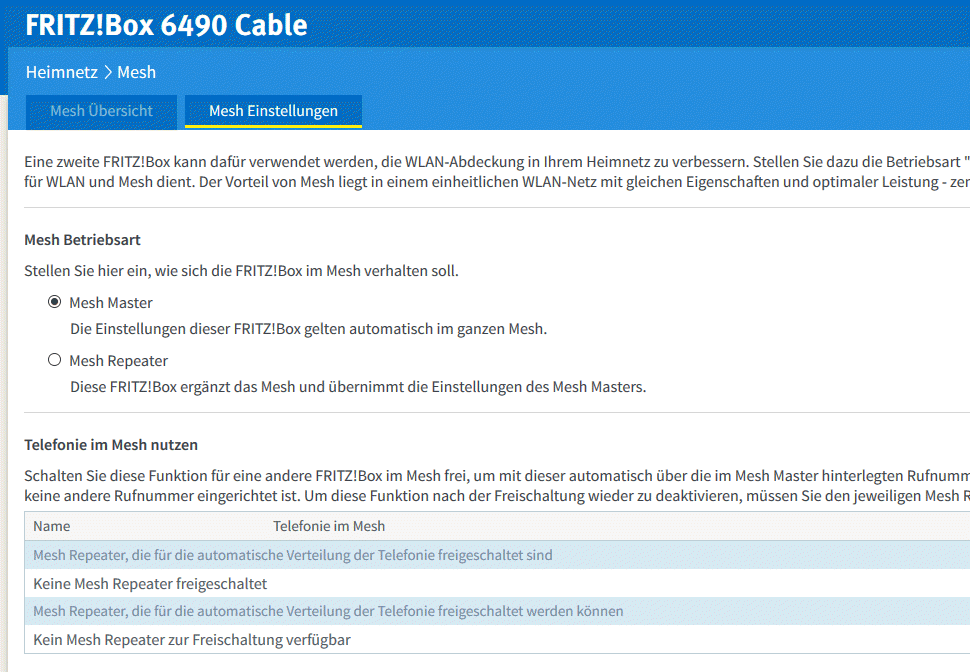The image size is (970, 672).
Task: Select the Mesh Repeater radio button
Action: pyautogui.click(x=54, y=360)
